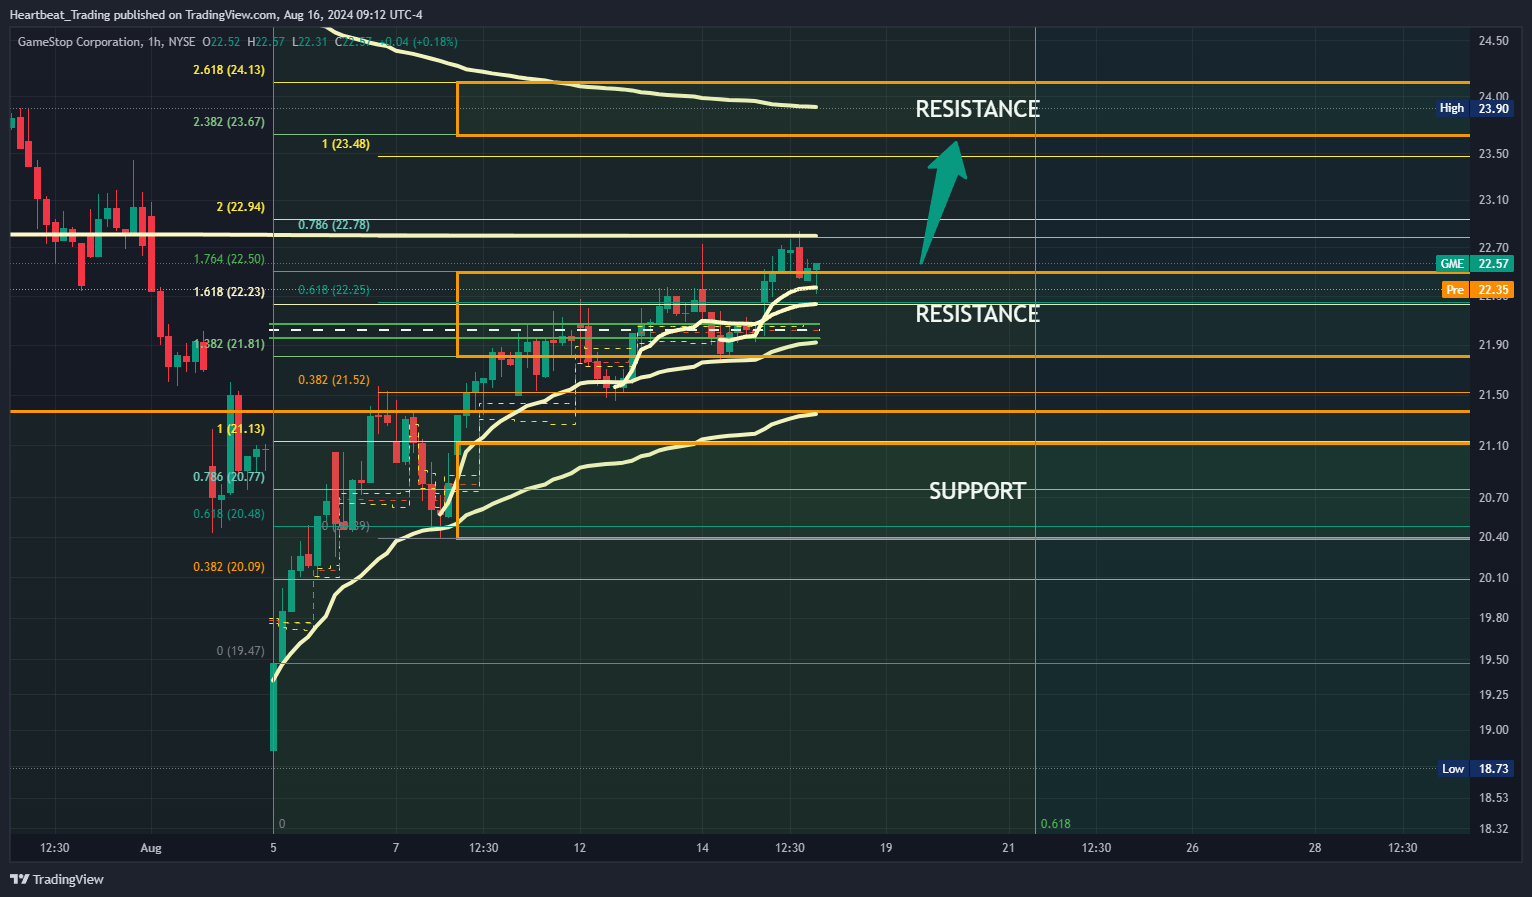
Task: Click the 22.70 price axis label
Action: (x=1494, y=248)
